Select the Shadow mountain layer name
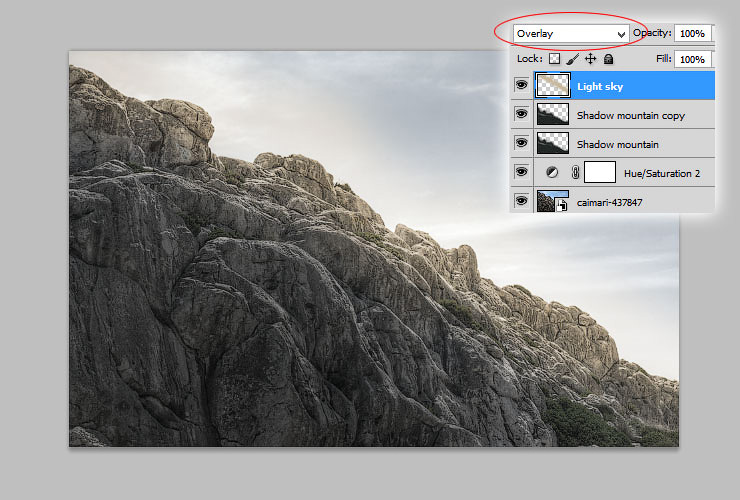Screen dimensions: 740x500 click(617, 144)
